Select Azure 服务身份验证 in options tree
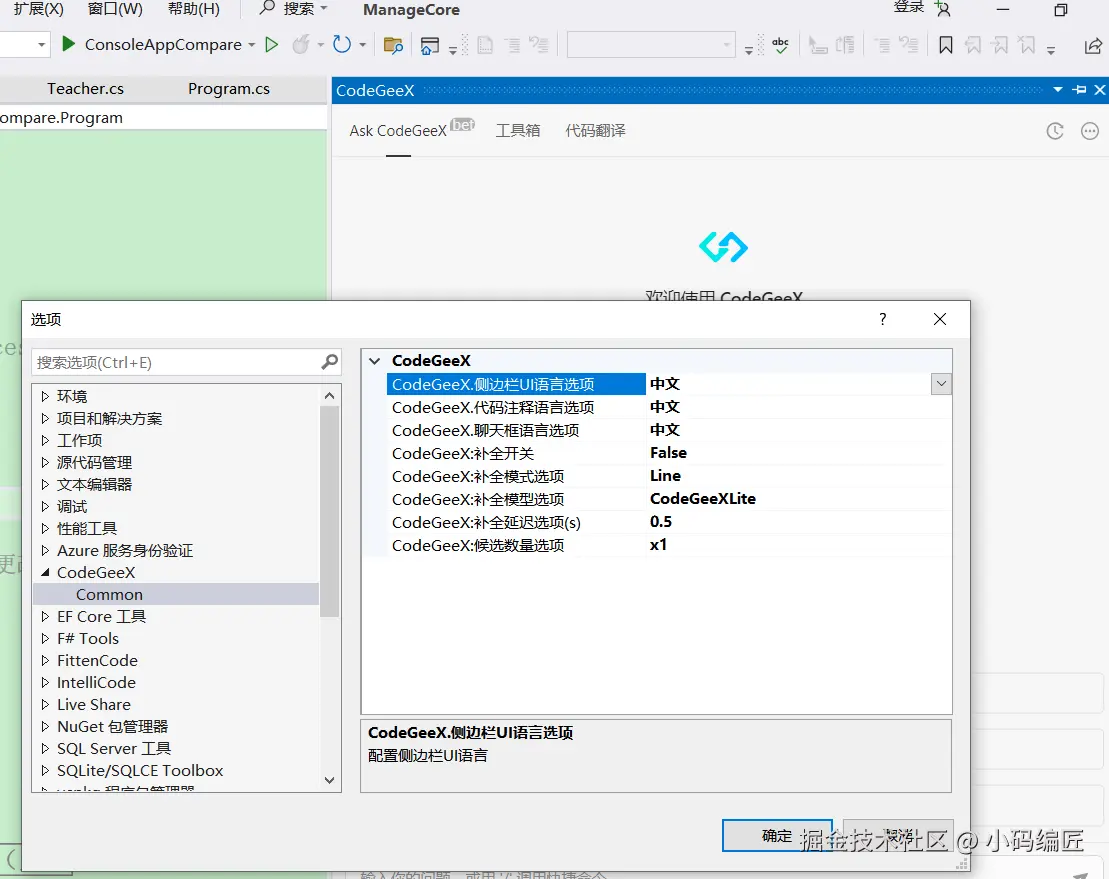This screenshot has width=1109, height=879. [125, 550]
